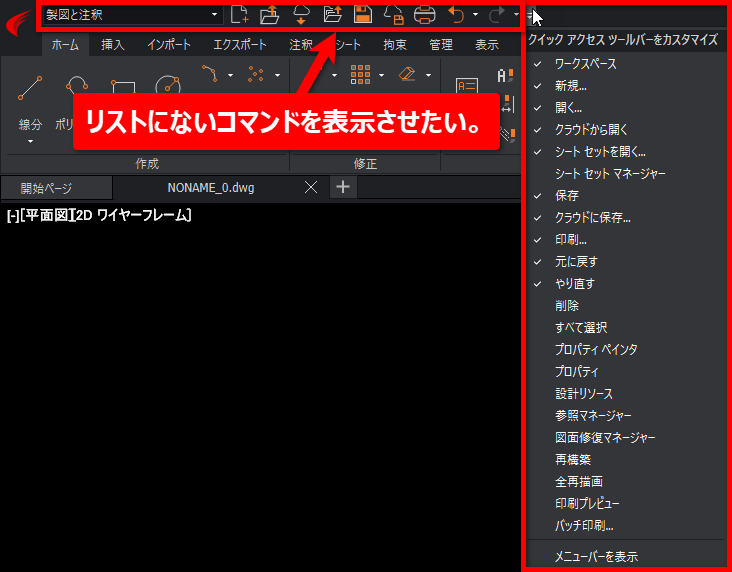The width and height of the screenshot is (732, 572).
Task: Click the Undo arrow icon
Action: pos(456,14)
